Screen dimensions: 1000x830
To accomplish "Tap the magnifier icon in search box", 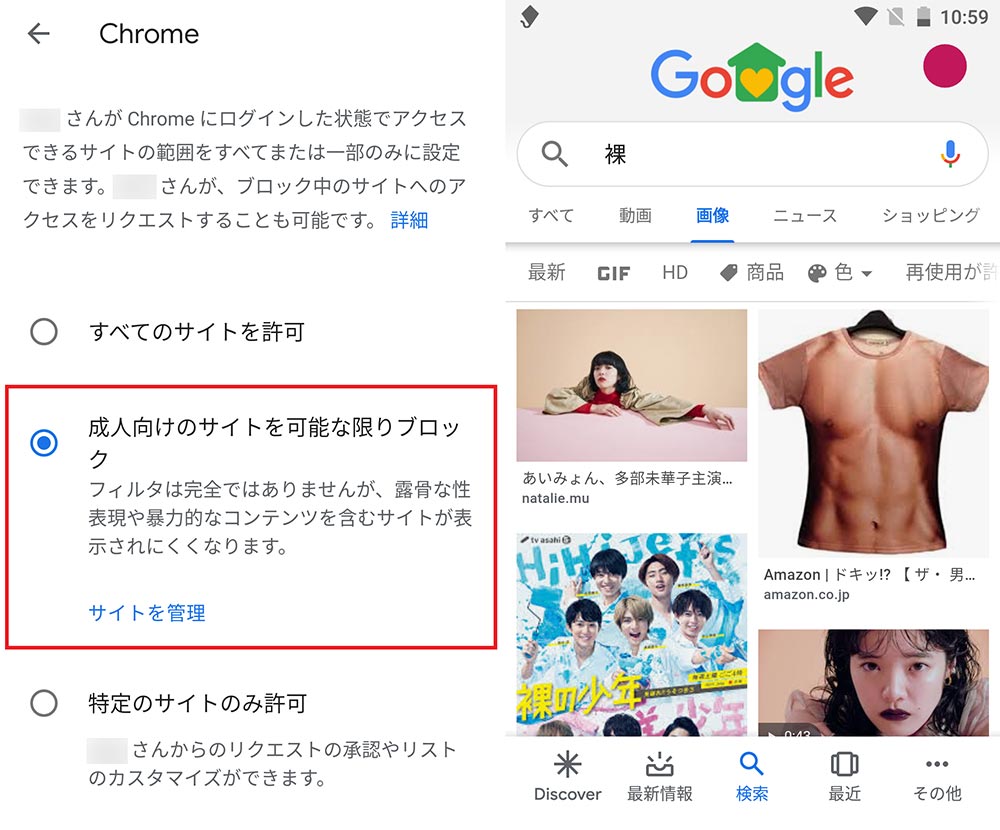I will (554, 154).
